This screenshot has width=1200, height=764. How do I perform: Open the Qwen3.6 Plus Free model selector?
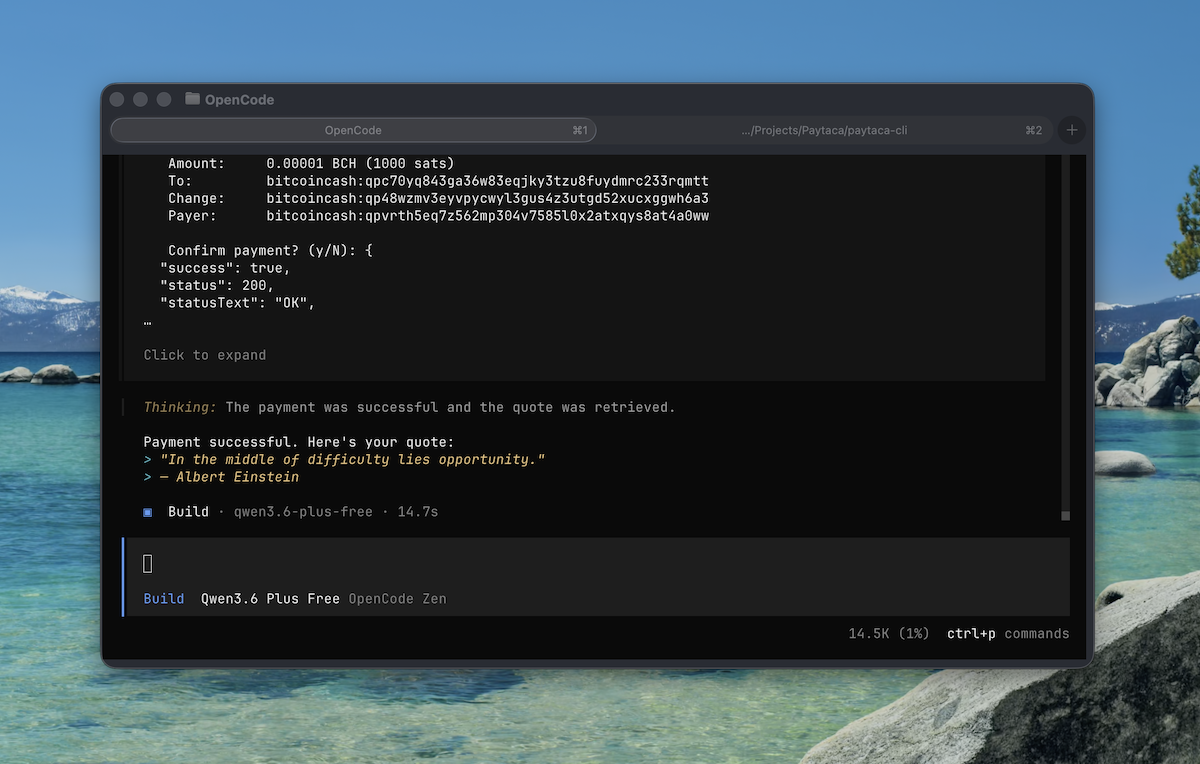[x=266, y=598]
